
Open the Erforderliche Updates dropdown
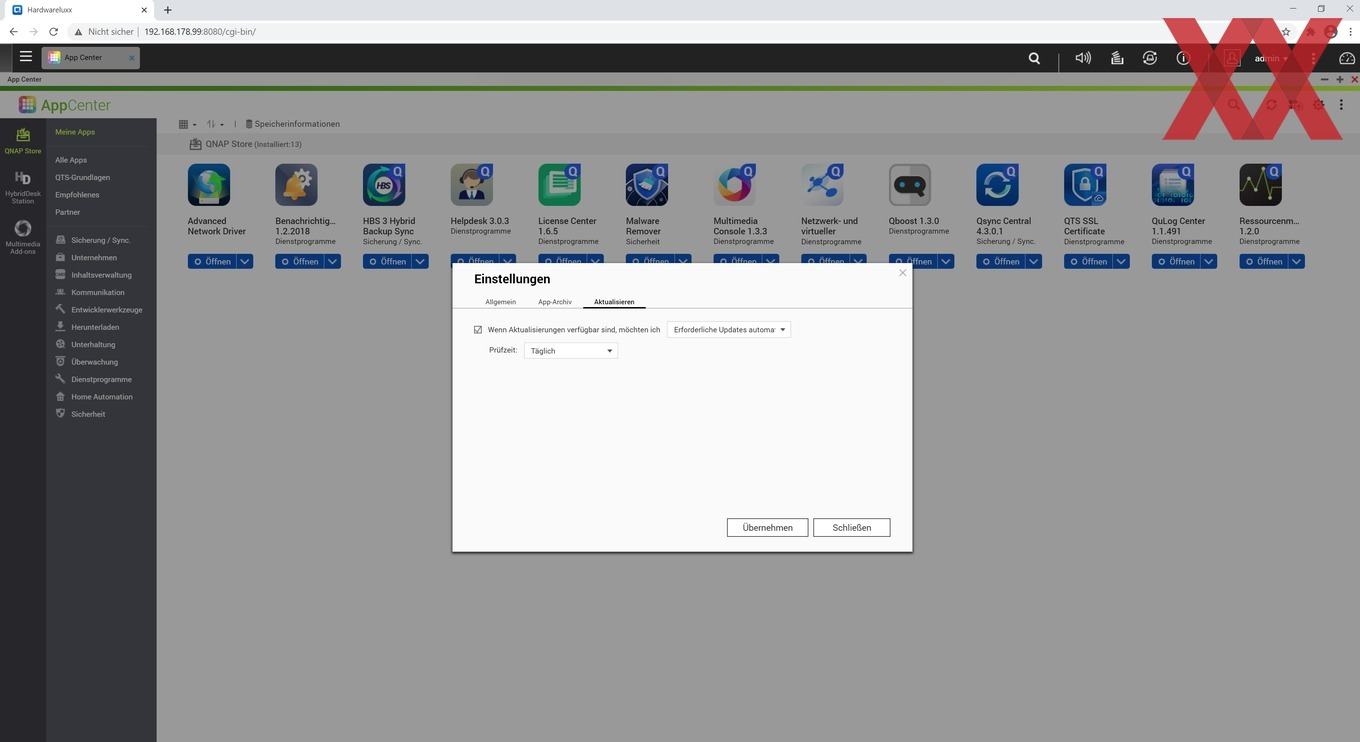pos(729,329)
